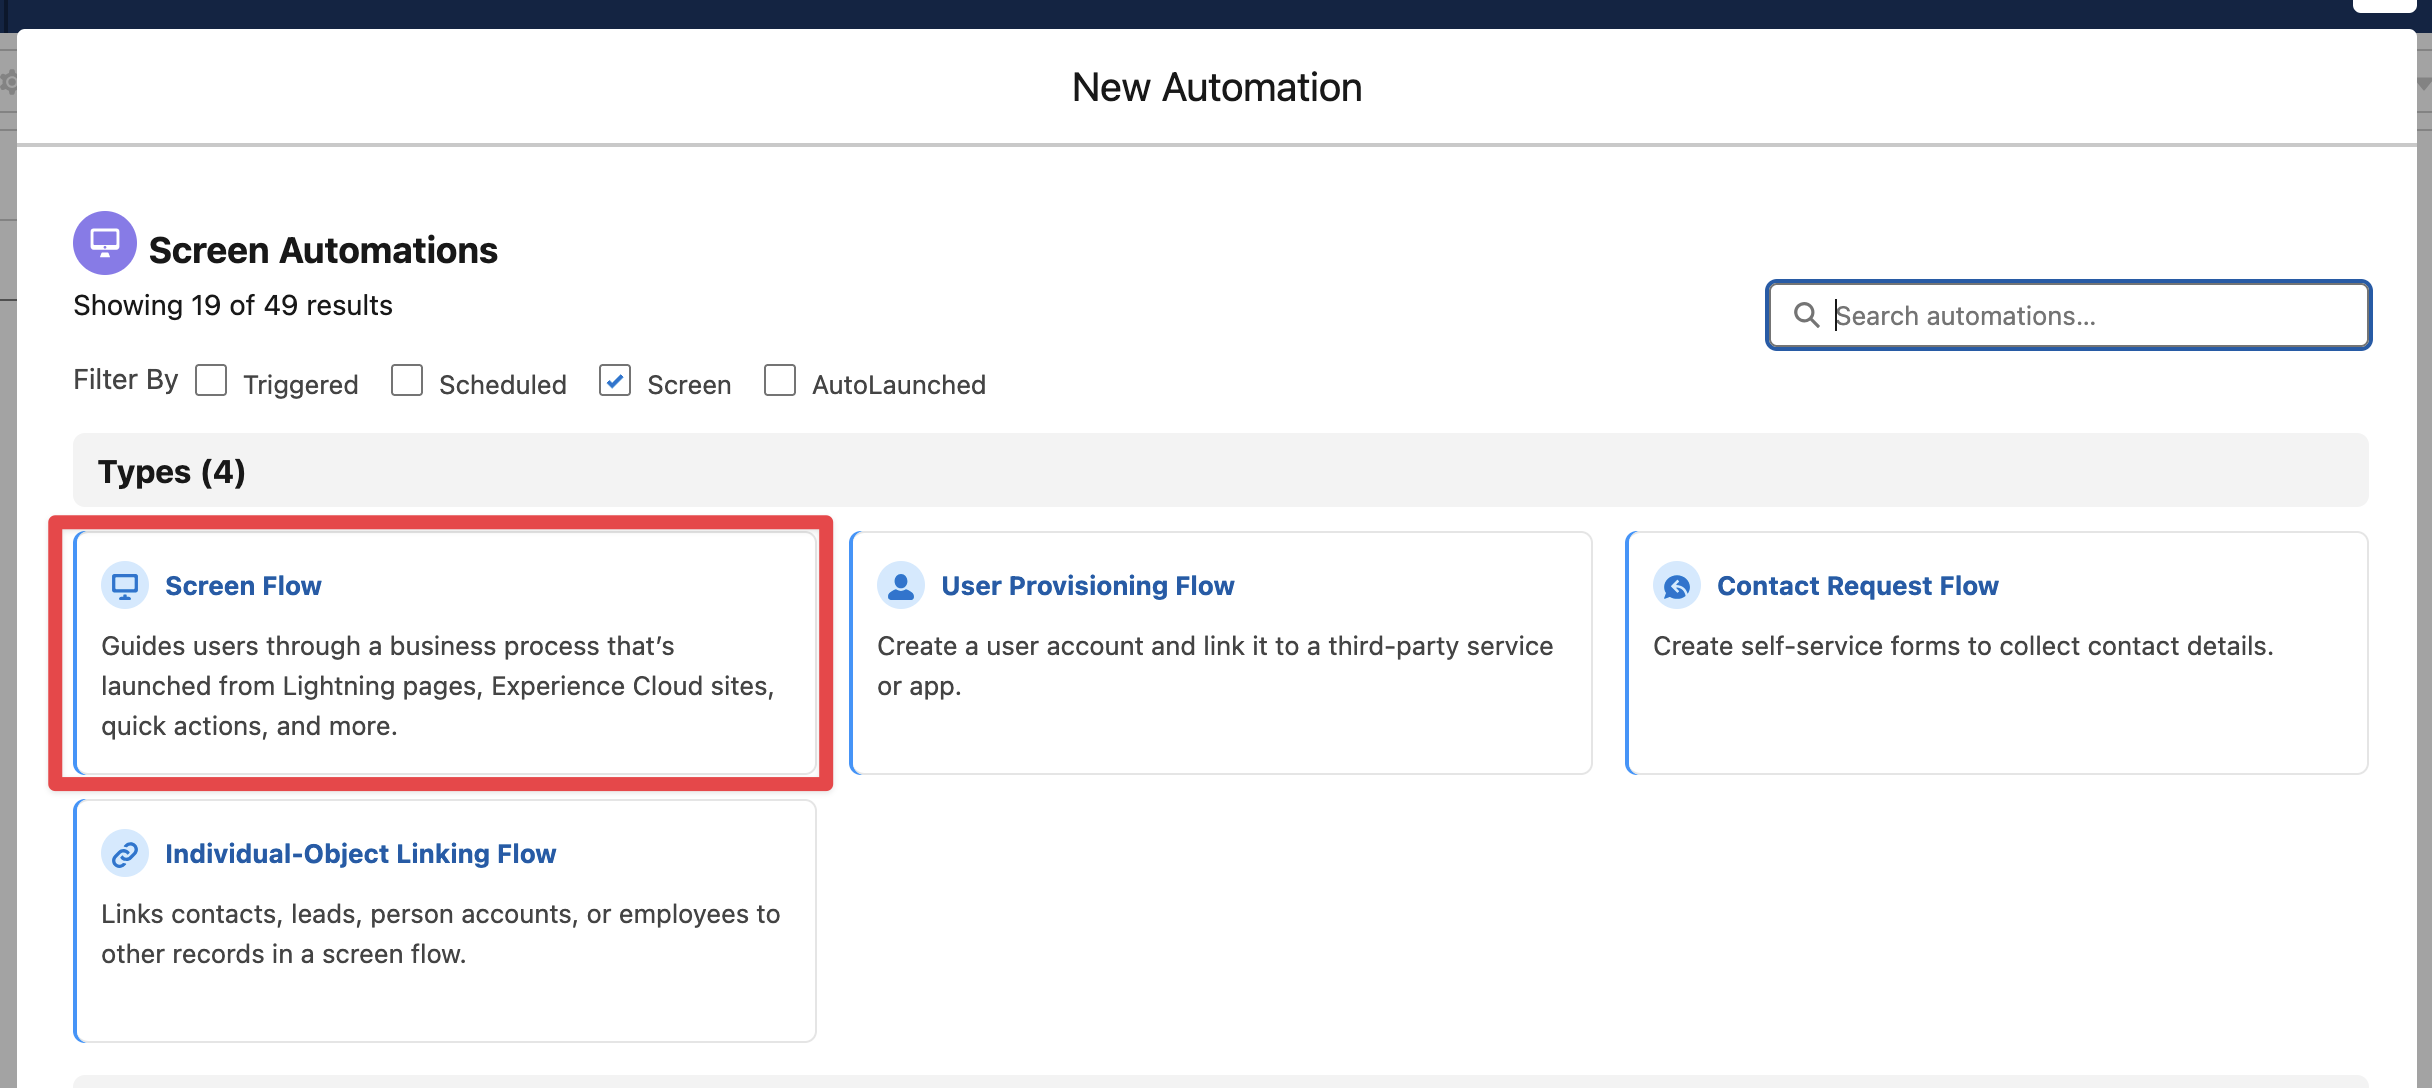
Task: Click the purple Screen Automations header icon
Action: 105,243
